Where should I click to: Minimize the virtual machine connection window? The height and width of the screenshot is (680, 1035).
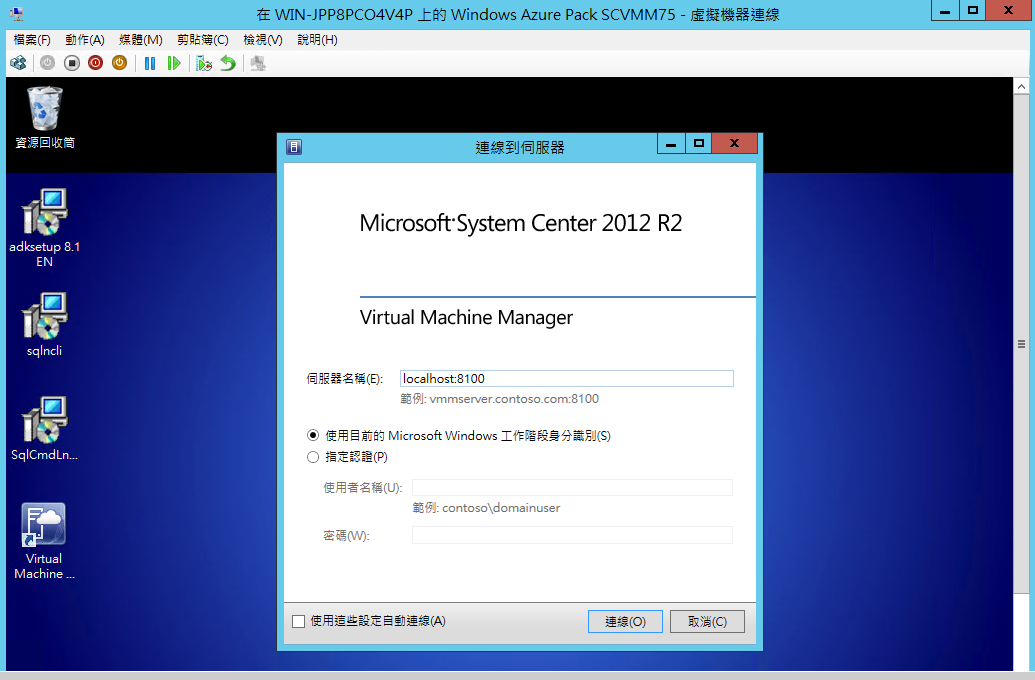tap(945, 11)
